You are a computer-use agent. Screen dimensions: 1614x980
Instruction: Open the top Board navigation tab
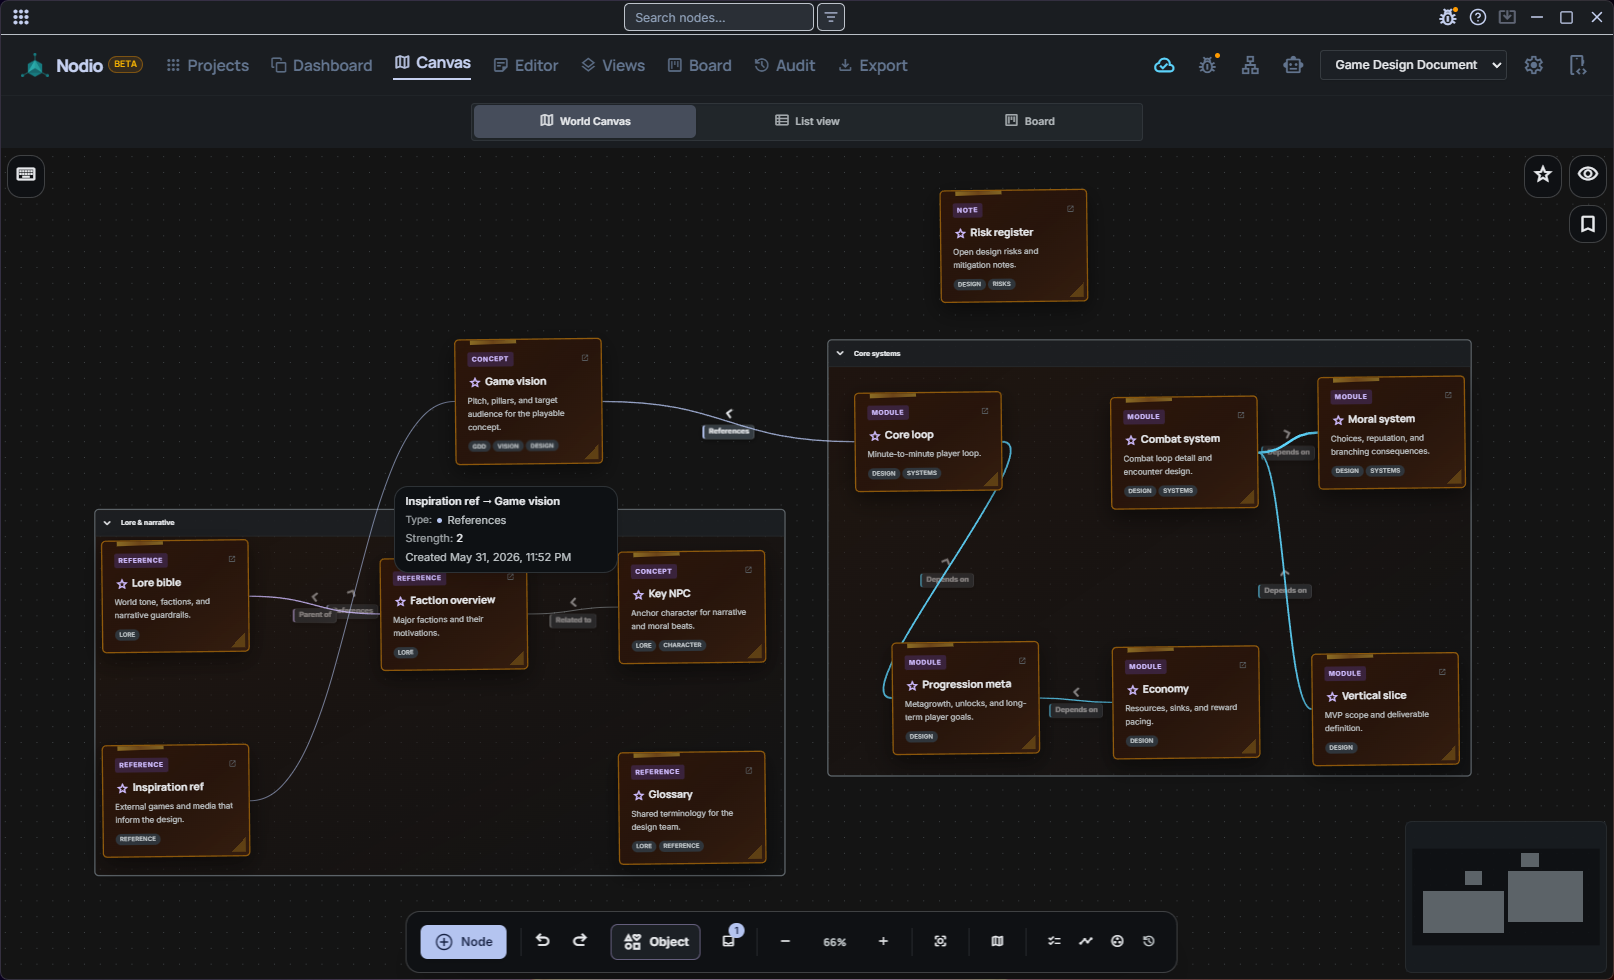[699, 65]
